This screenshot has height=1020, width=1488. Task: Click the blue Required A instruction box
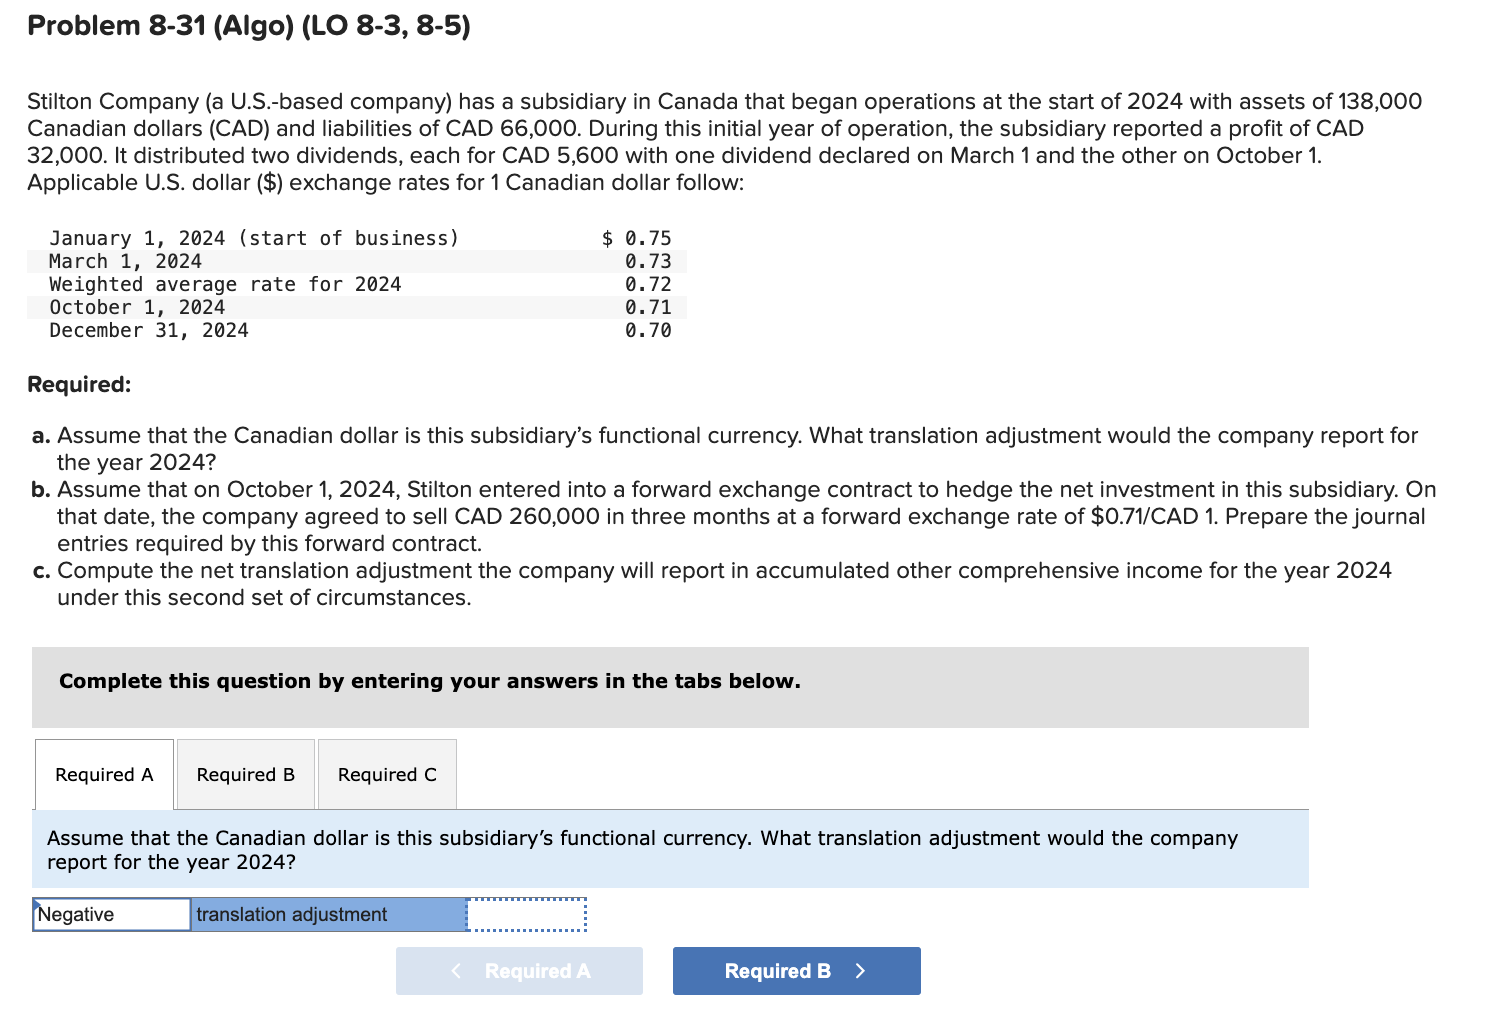coord(670,848)
